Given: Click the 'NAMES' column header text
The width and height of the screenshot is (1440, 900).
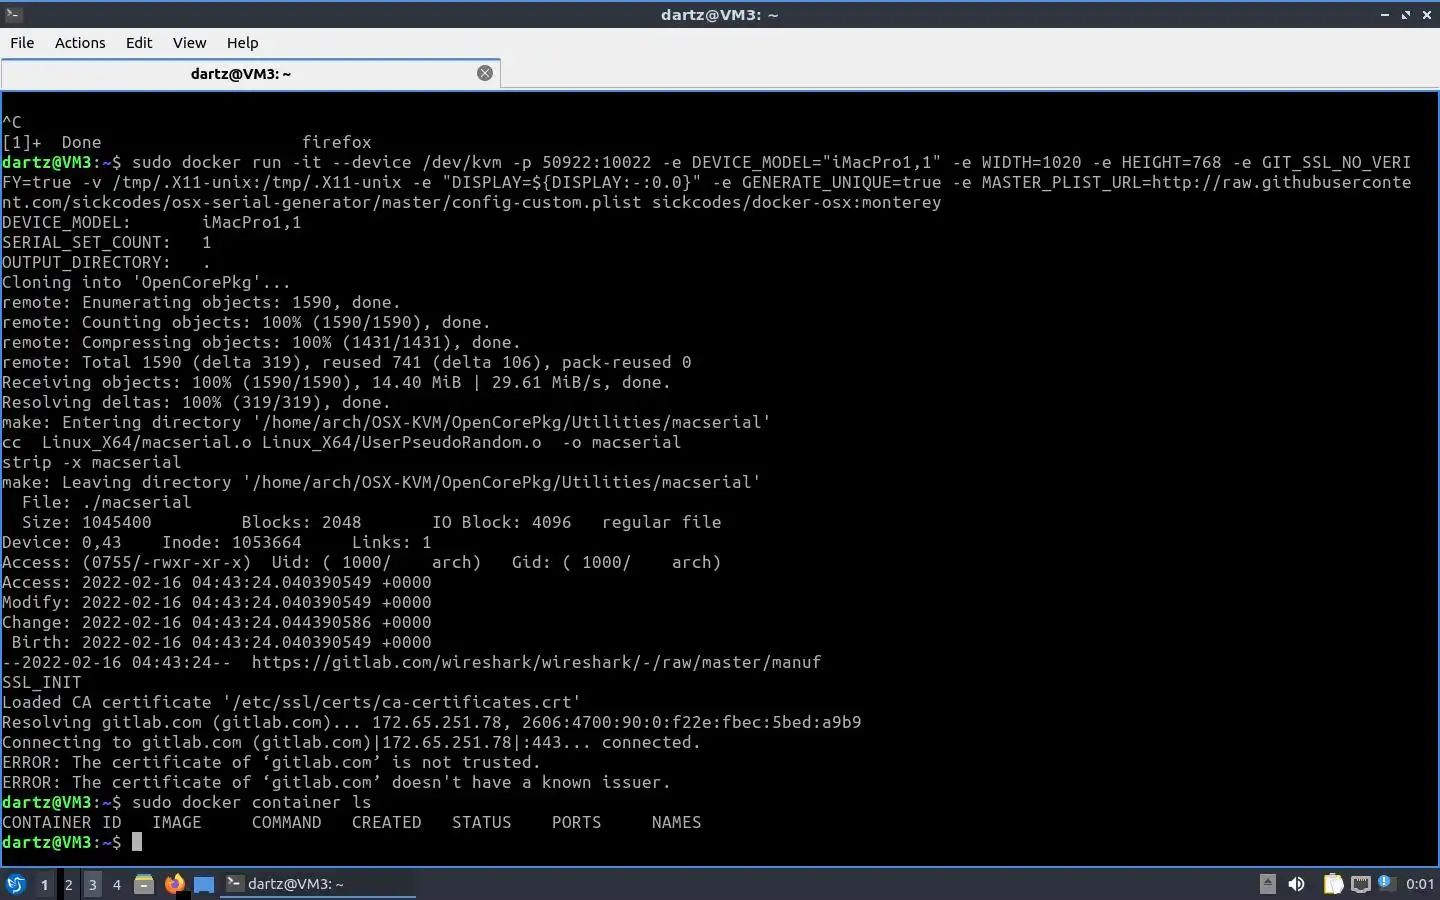Looking at the screenshot, I should 676,822.
